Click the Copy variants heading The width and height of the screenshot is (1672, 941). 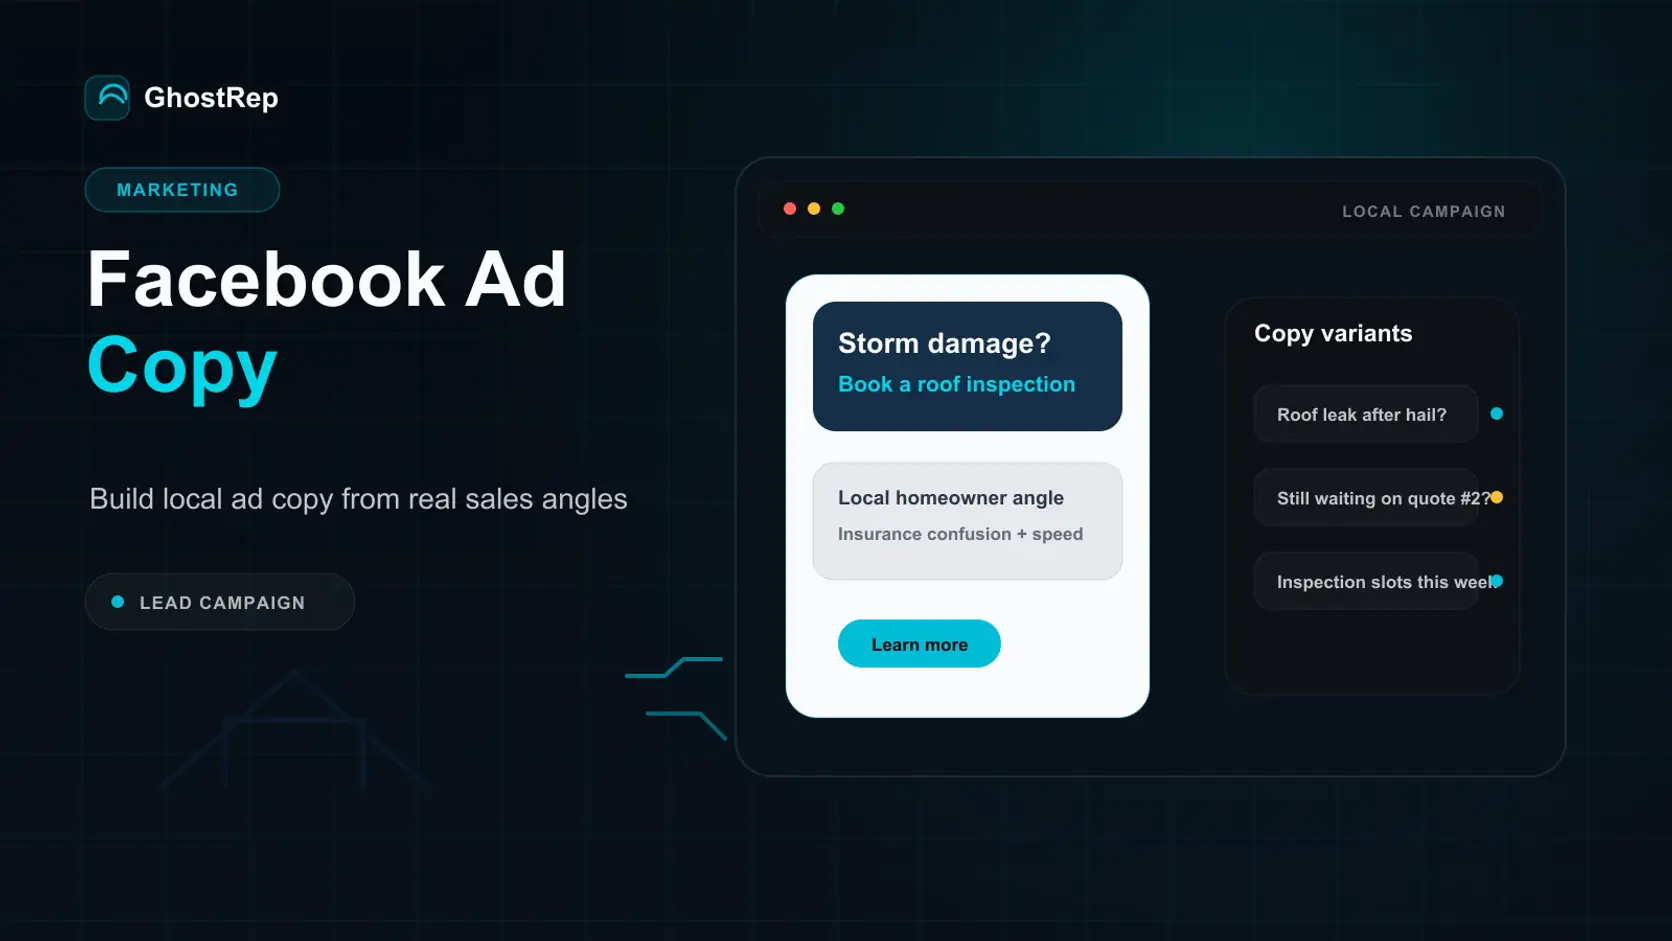pos(1333,334)
